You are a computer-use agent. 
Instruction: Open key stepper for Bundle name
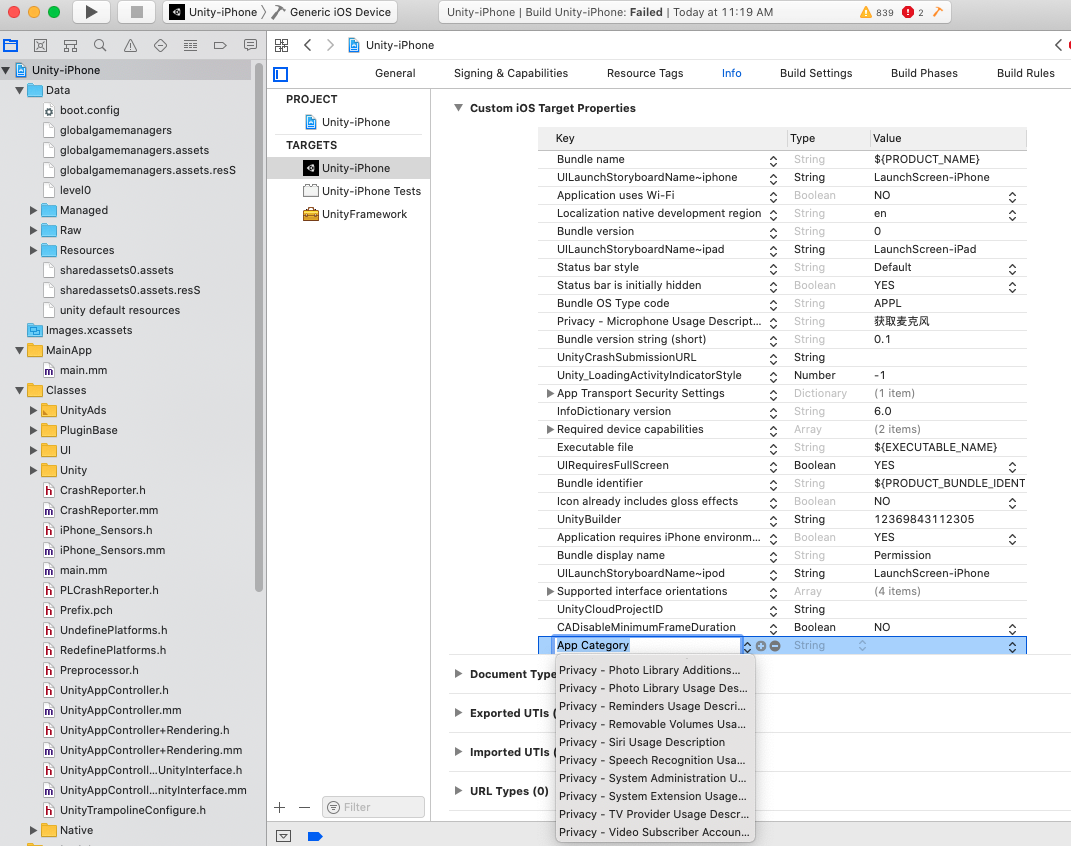(x=773, y=160)
